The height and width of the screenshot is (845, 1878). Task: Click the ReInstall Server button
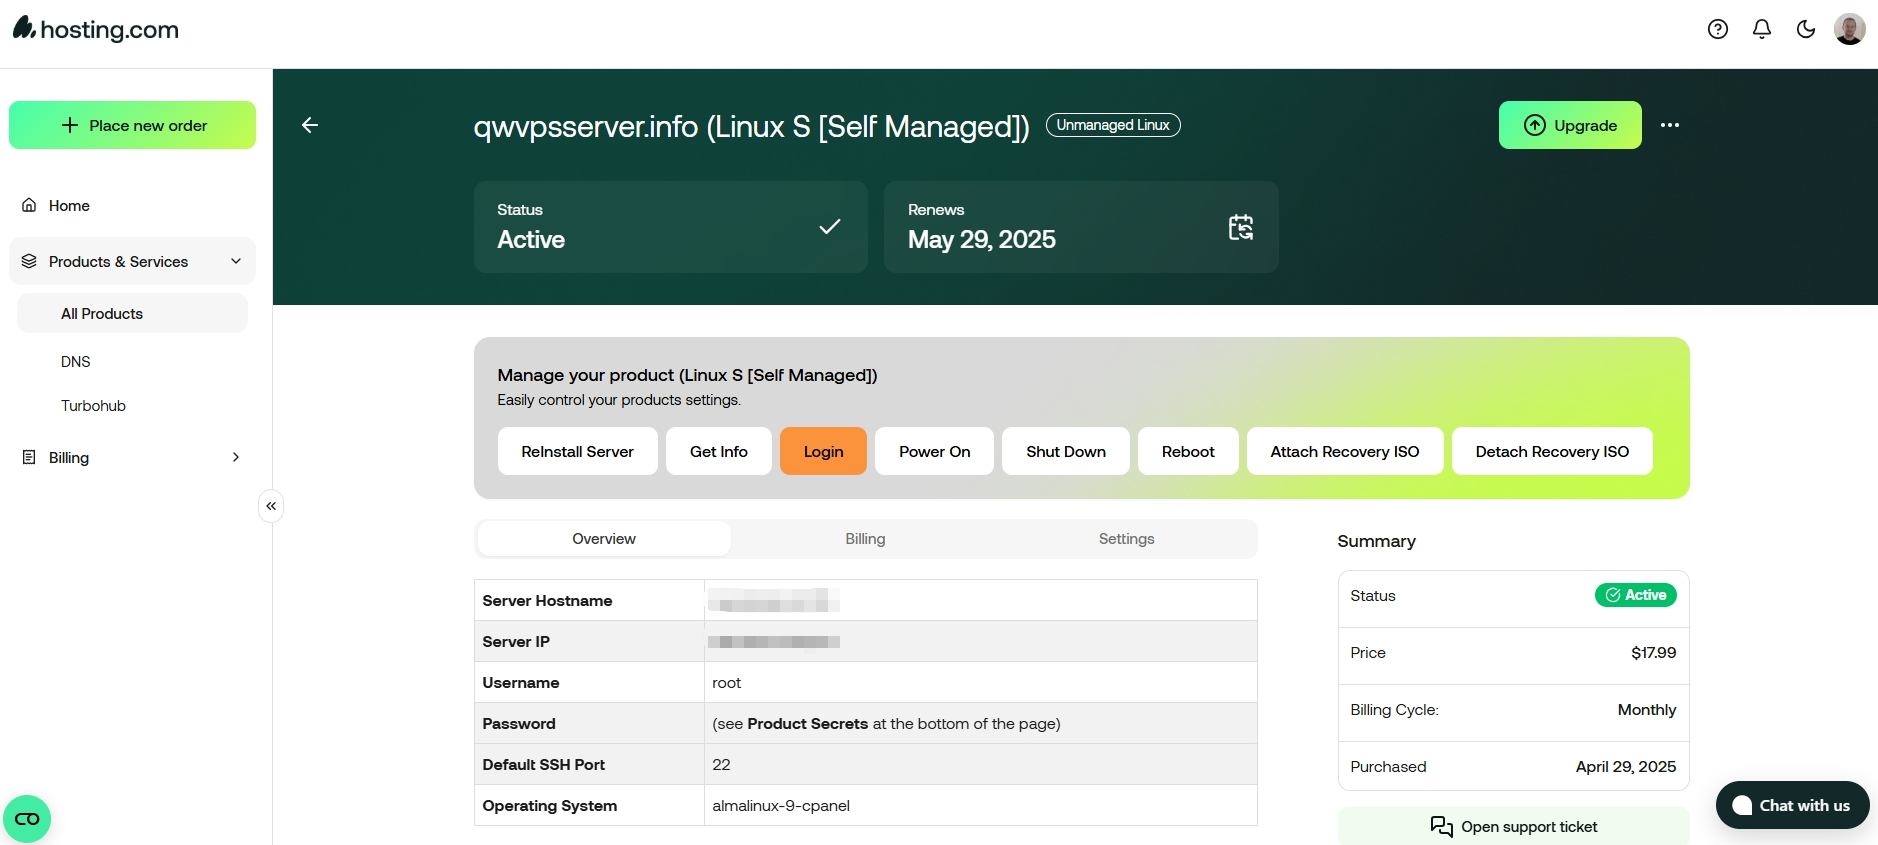577,451
